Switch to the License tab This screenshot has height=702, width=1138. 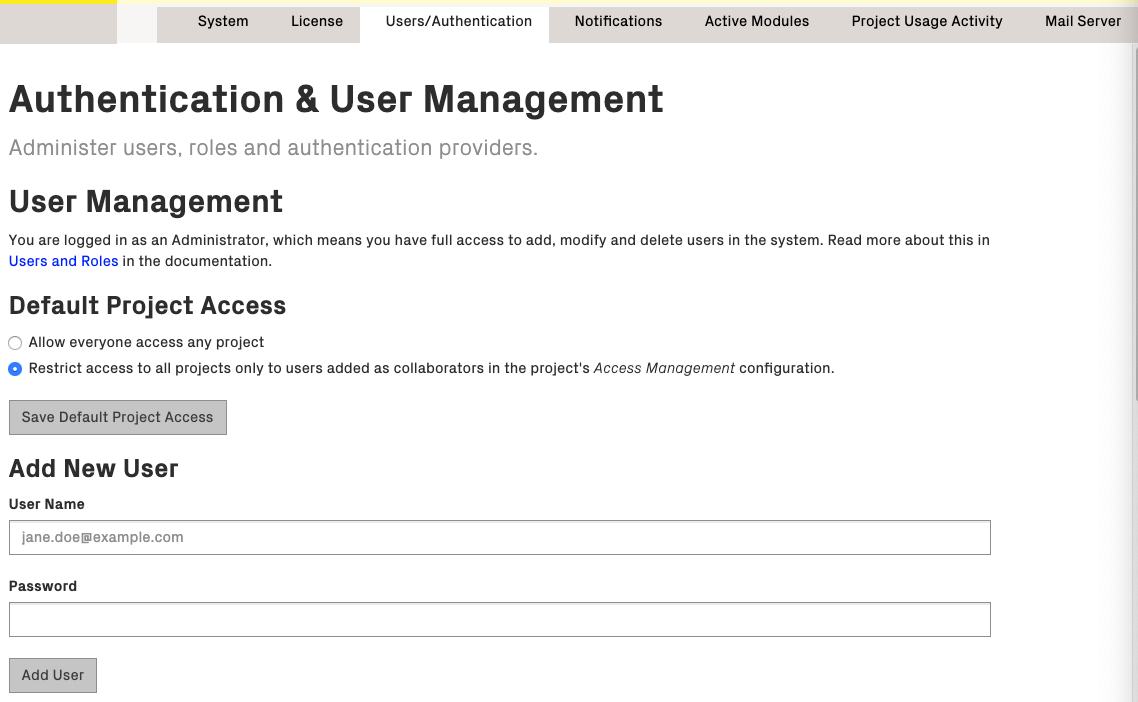[x=317, y=21]
